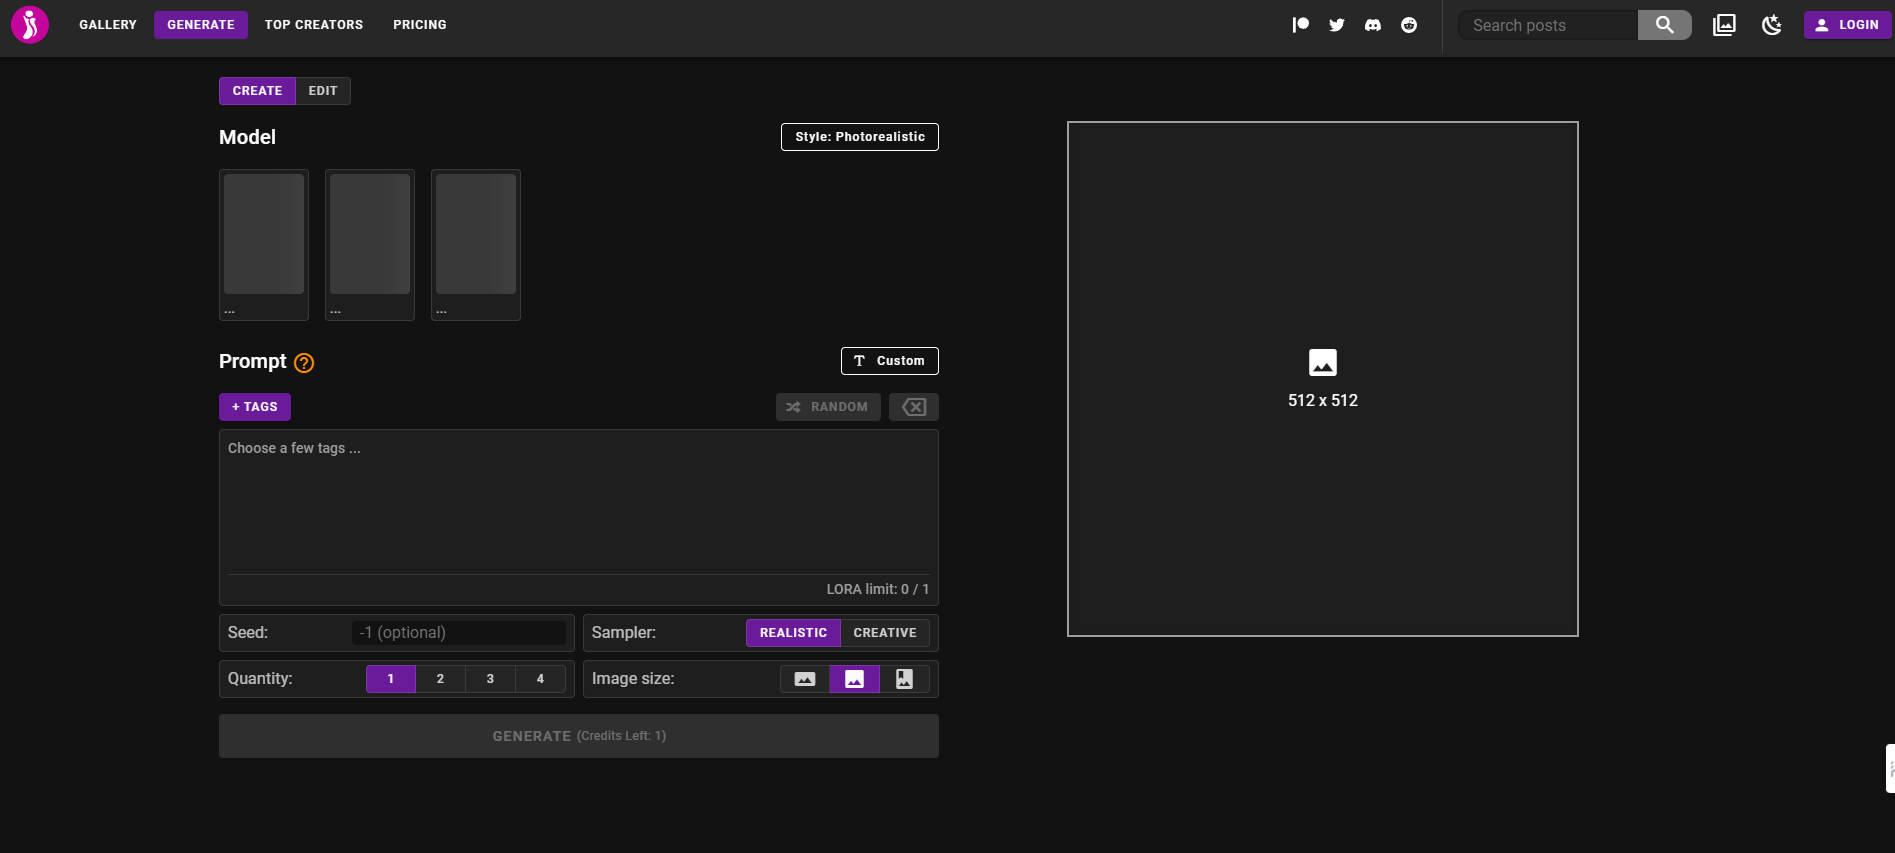1895x853 pixels.
Task: Click the Login button
Action: [1847, 25]
